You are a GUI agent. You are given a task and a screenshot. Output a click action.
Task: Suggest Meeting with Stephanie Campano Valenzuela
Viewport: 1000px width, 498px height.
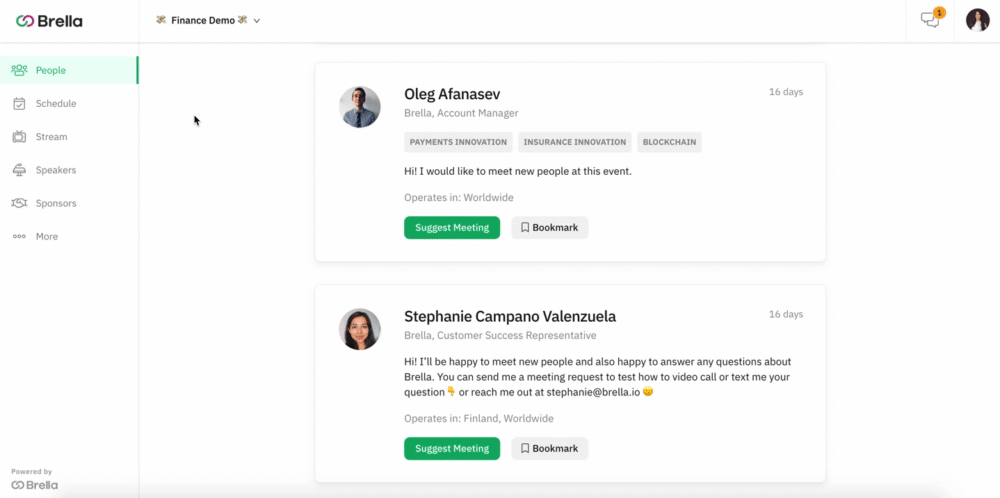pyautogui.click(x=452, y=448)
